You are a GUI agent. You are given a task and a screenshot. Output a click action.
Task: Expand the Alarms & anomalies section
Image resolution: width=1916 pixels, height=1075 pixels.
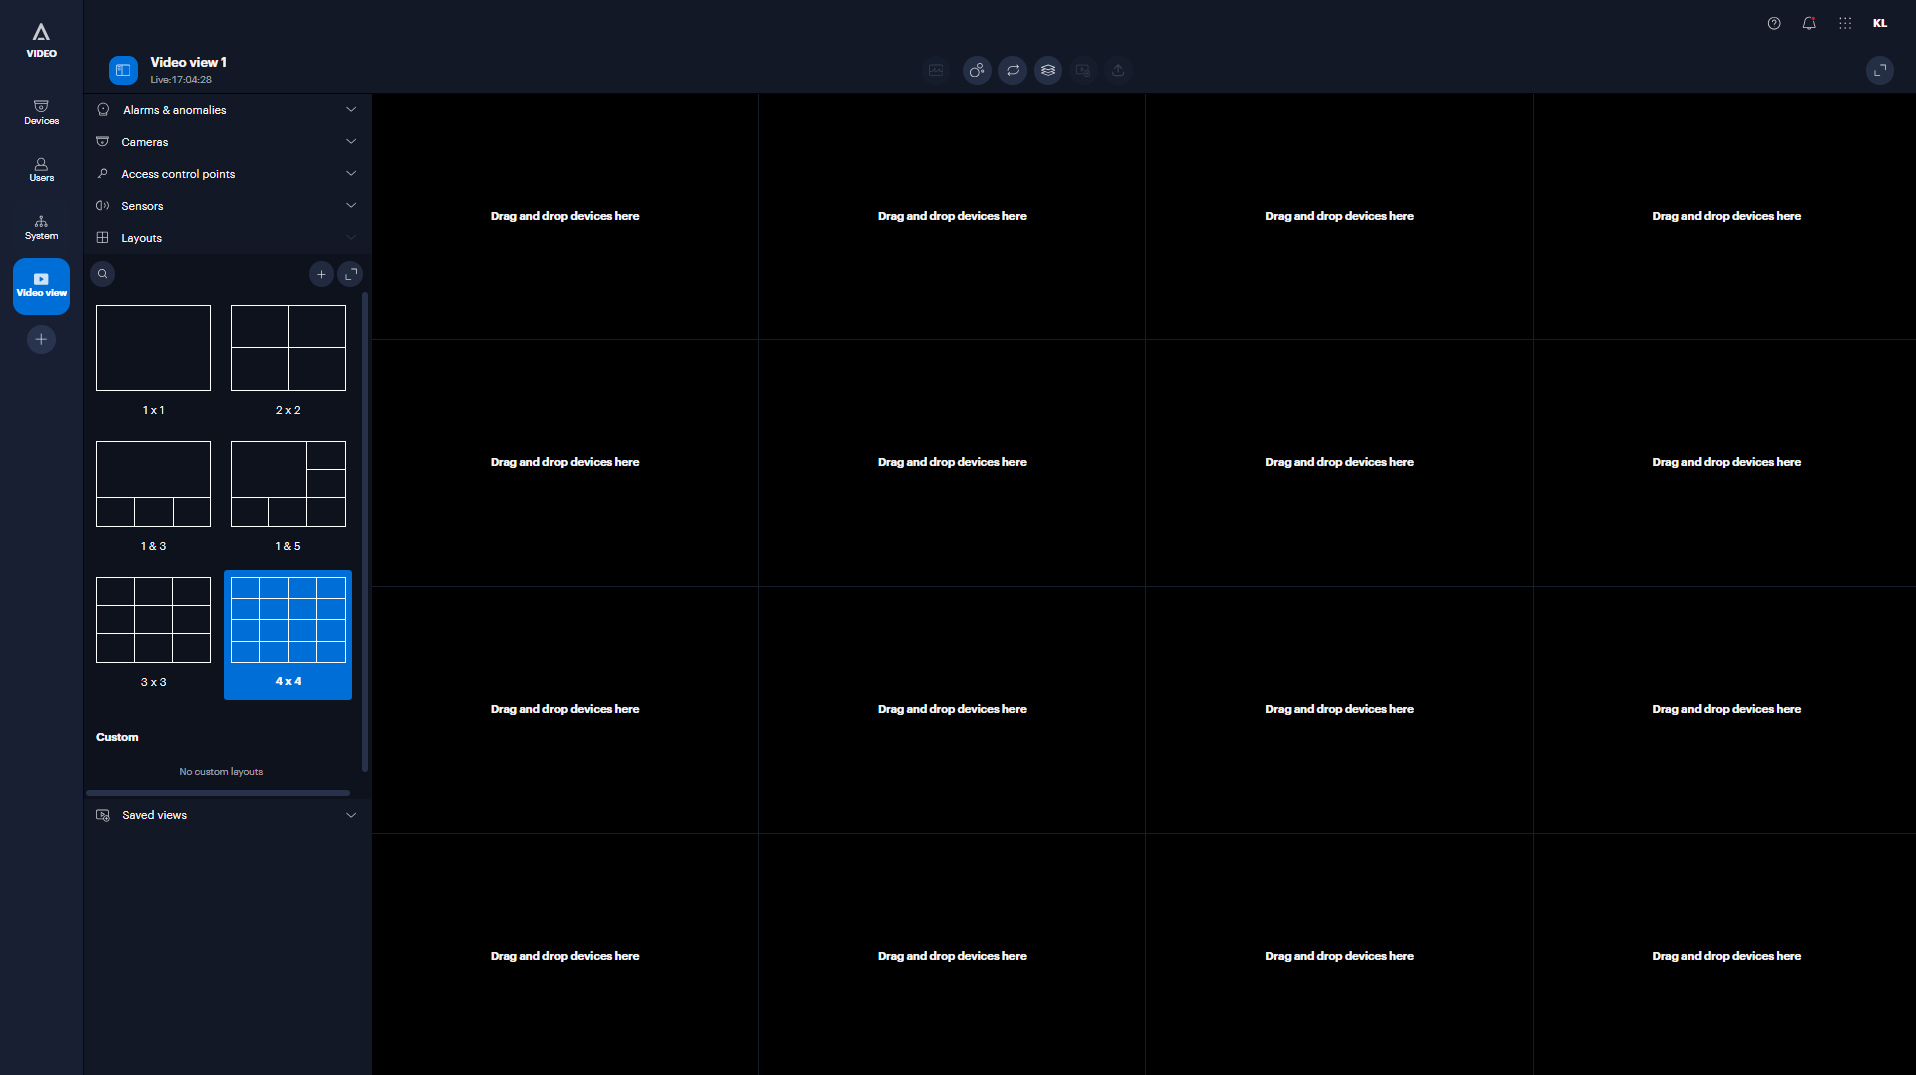tap(227, 110)
